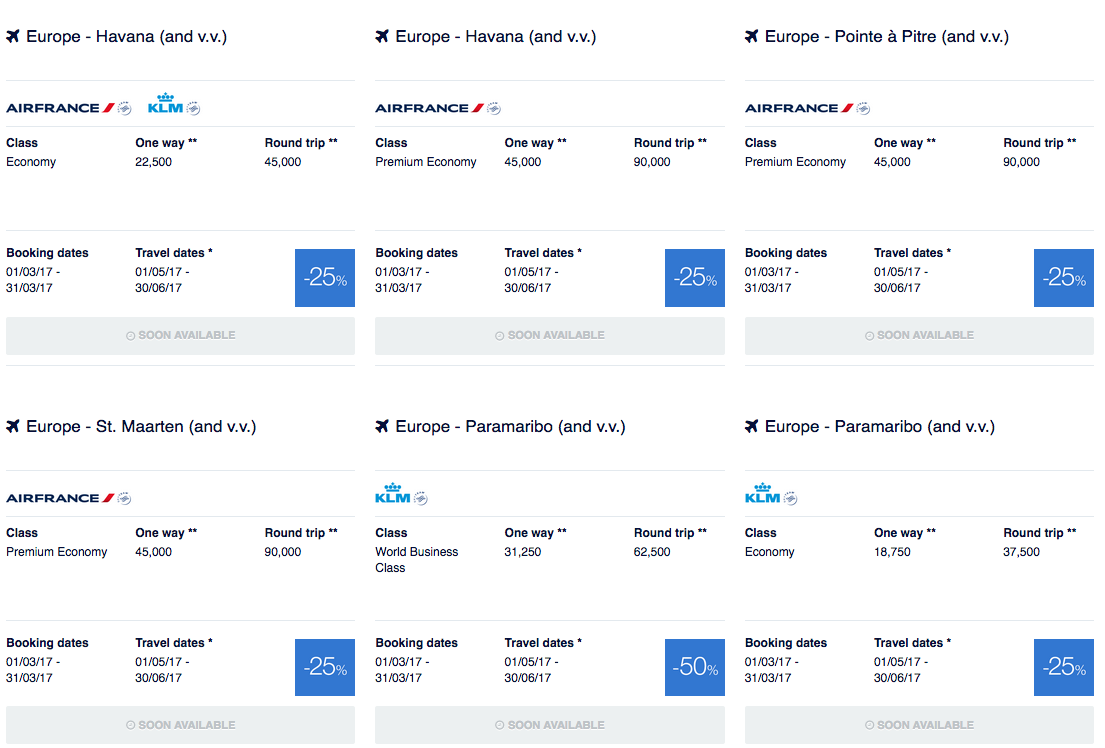Select the 18,750 one way Paramaribo Economy price

pos(892,552)
